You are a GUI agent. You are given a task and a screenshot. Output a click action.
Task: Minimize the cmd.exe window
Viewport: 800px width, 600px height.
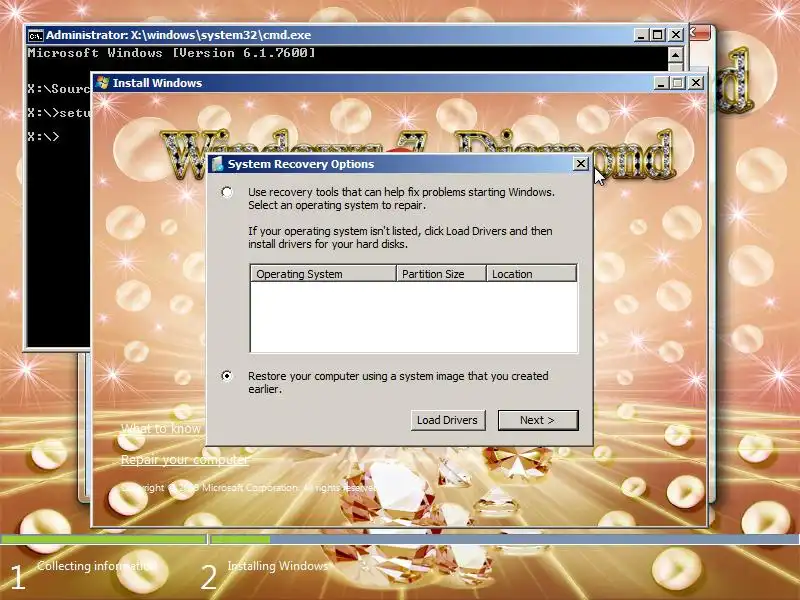point(641,35)
